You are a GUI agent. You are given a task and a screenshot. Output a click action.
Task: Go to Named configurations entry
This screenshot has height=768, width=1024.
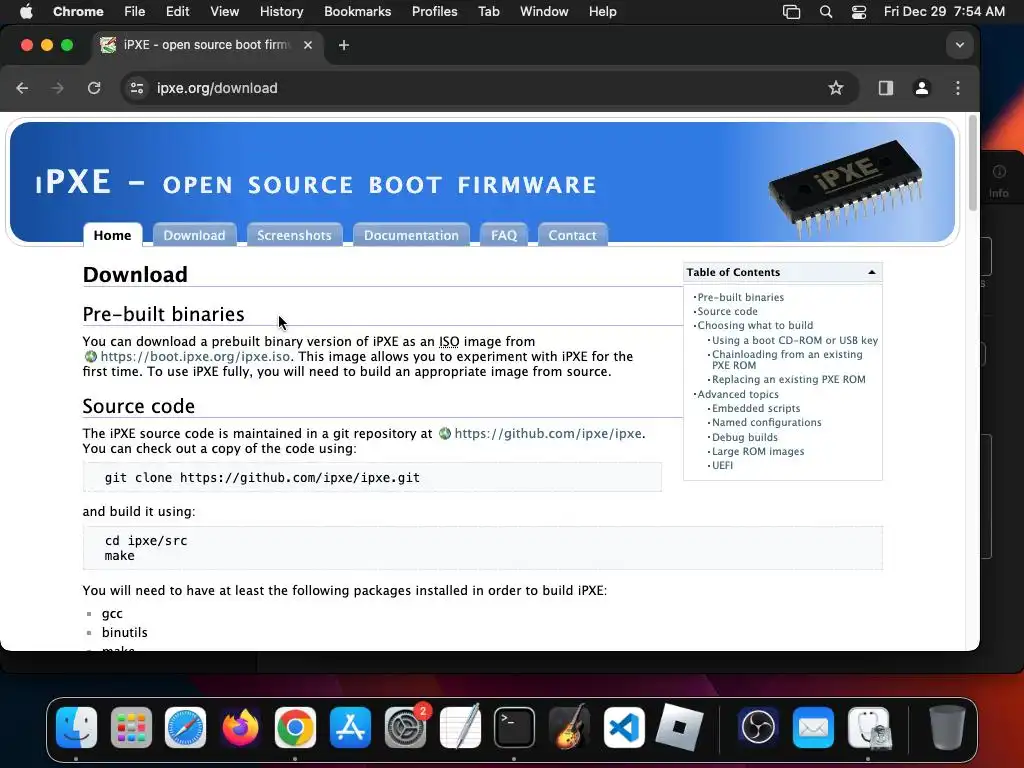tap(767, 423)
